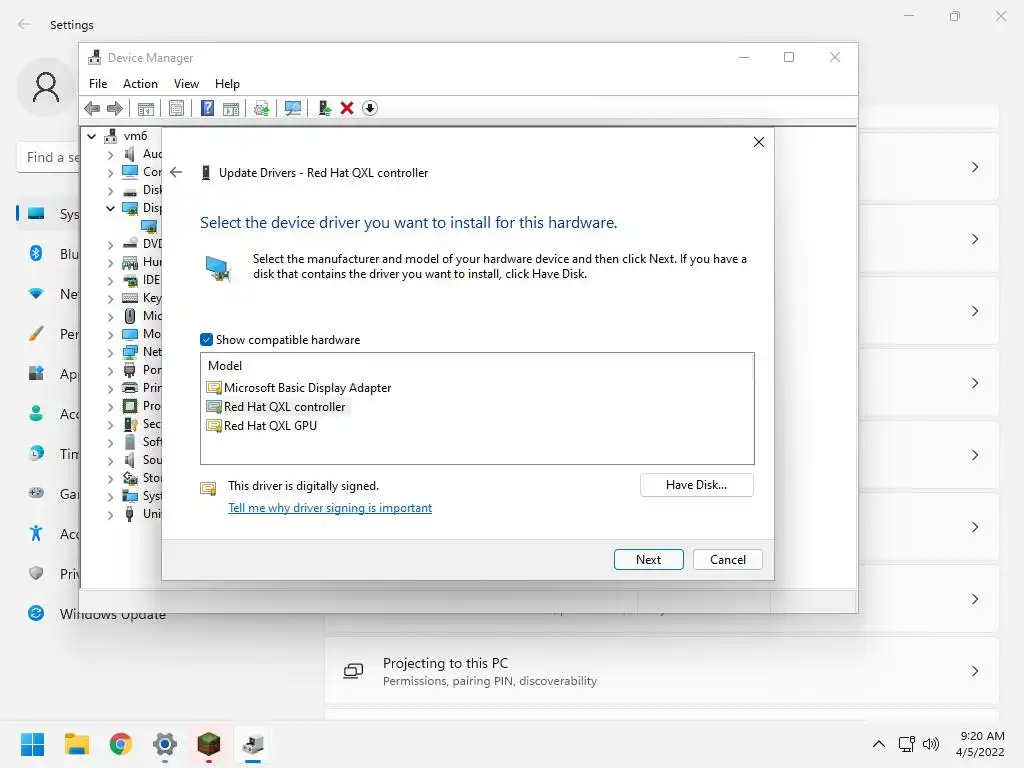The height and width of the screenshot is (768, 1024).
Task: Click the volume icon in system tray
Action: (x=931, y=744)
